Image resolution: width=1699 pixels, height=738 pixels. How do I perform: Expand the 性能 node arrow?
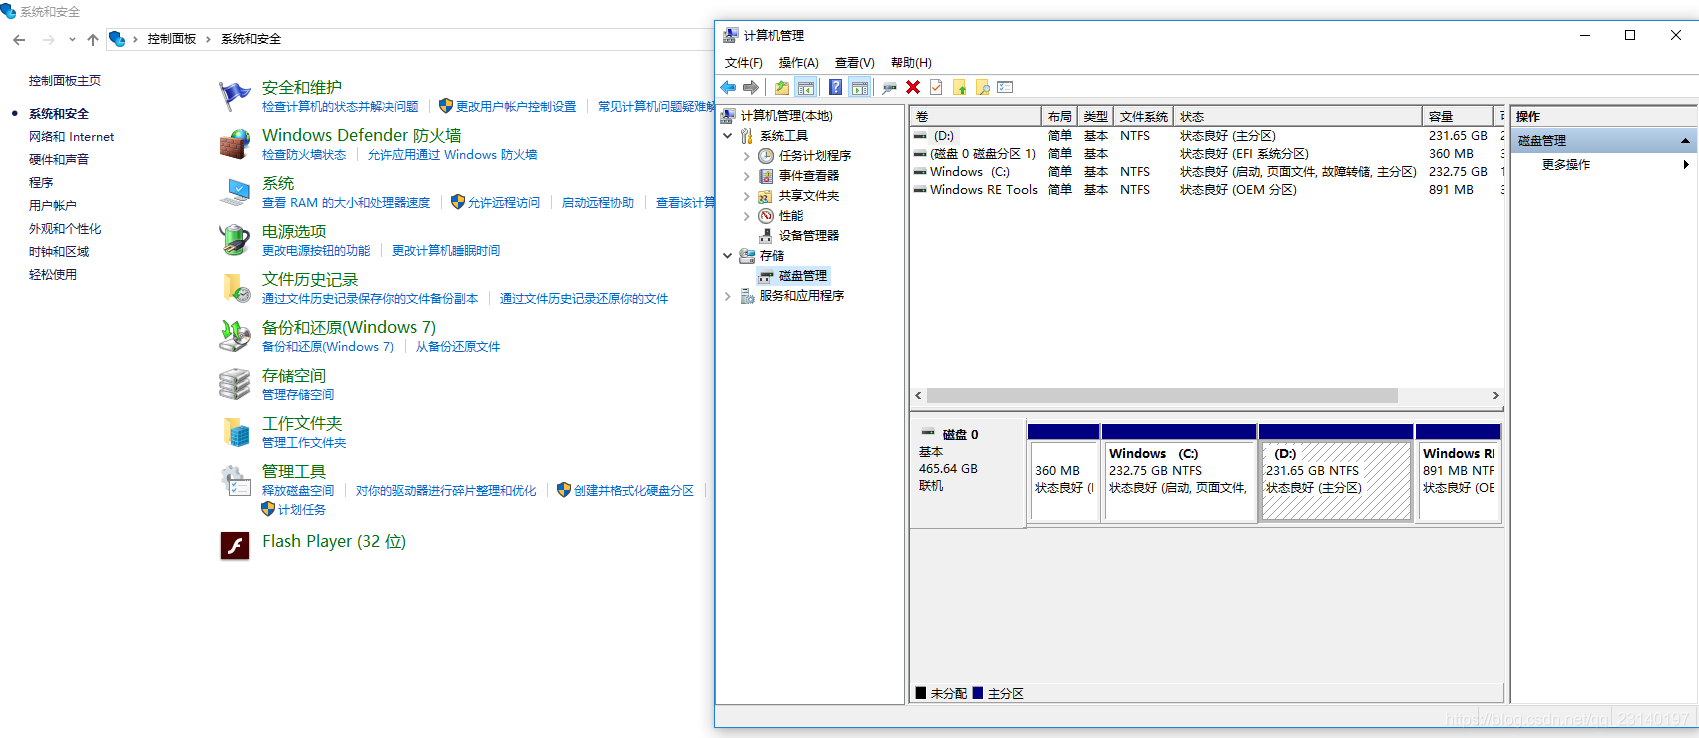click(x=746, y=216)
